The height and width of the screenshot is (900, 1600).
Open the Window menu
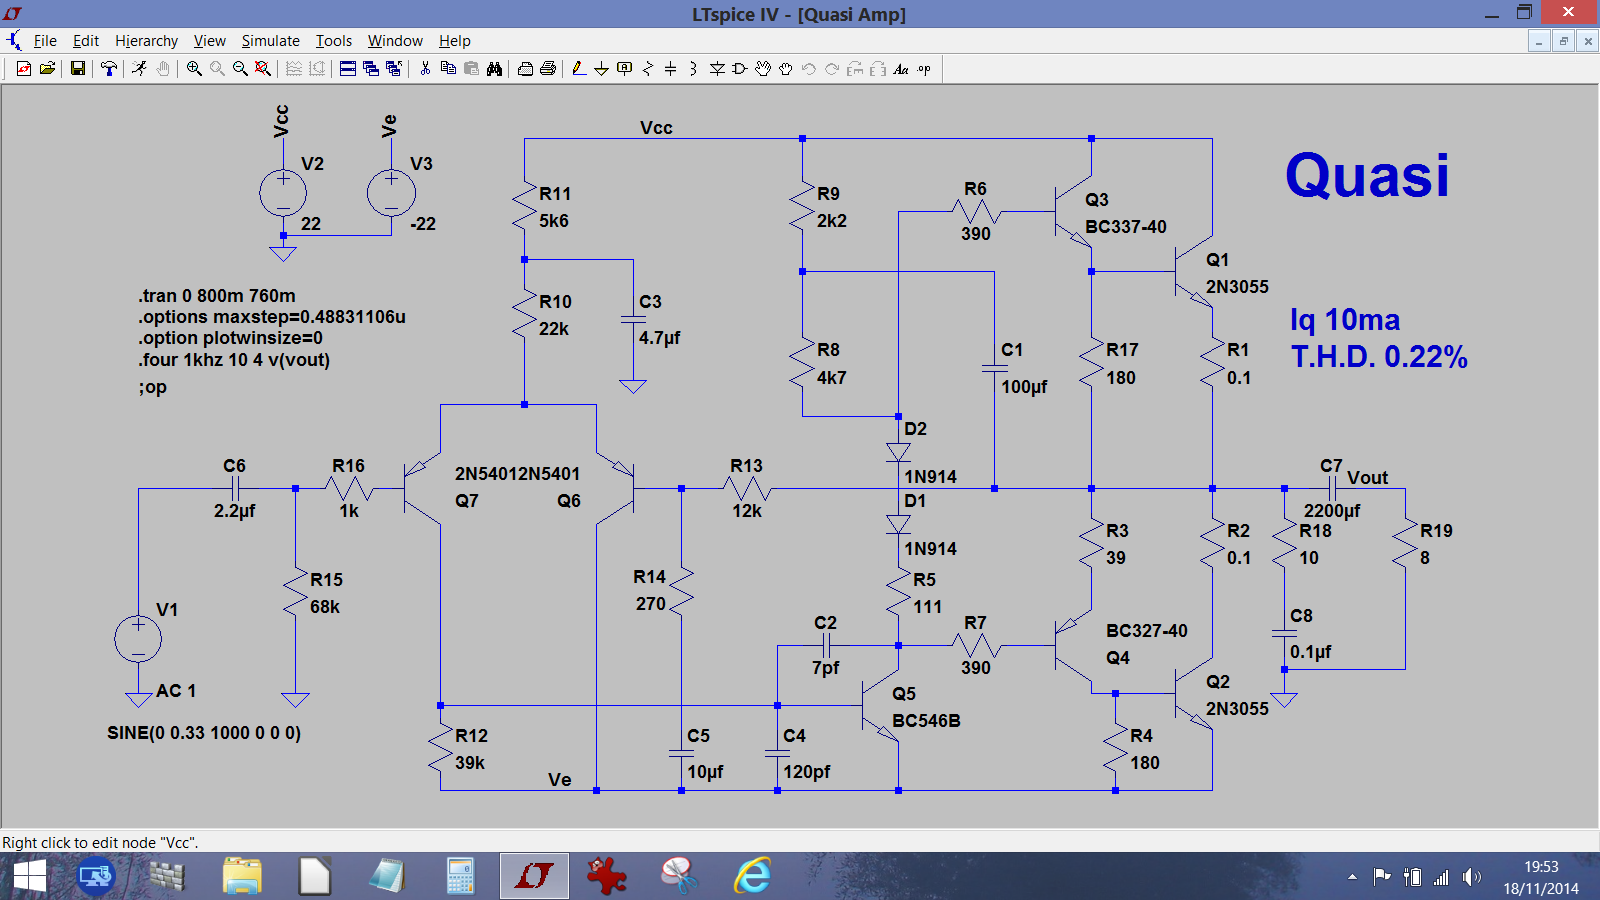(x=395, y=41)
